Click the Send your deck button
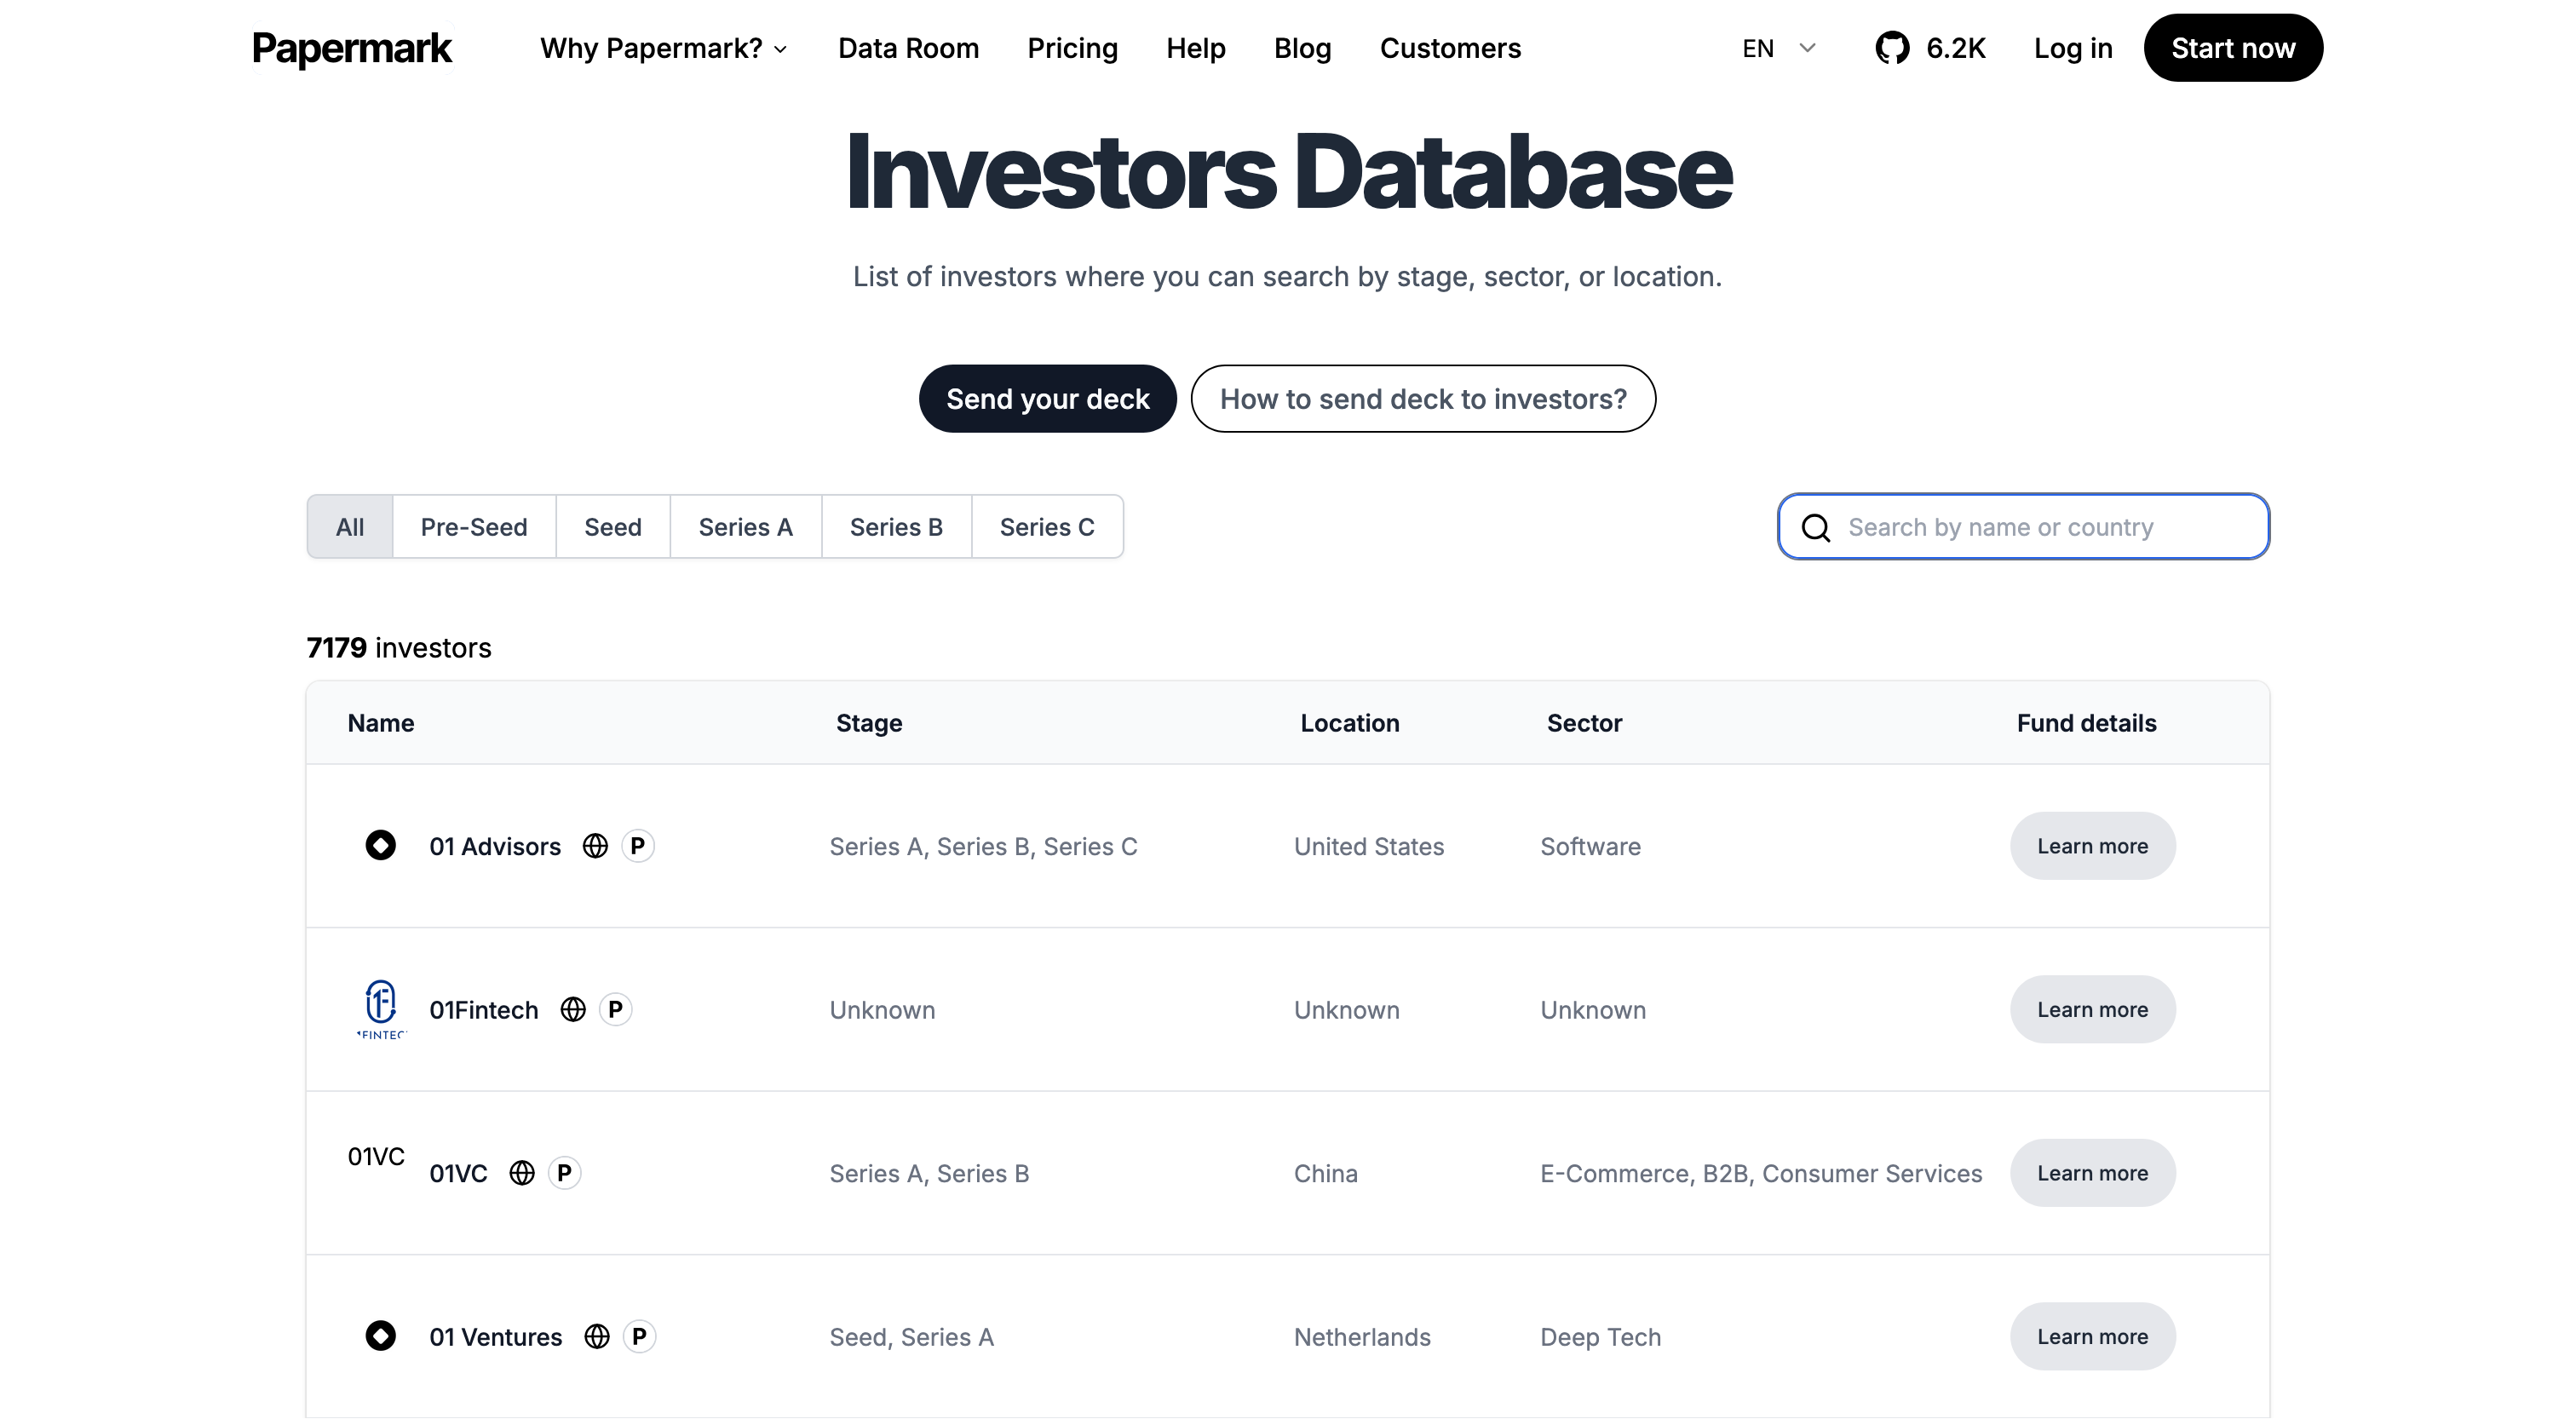Image resolution: width=2576 pixels, height=1419 pixels. (x=1047, y=398)
